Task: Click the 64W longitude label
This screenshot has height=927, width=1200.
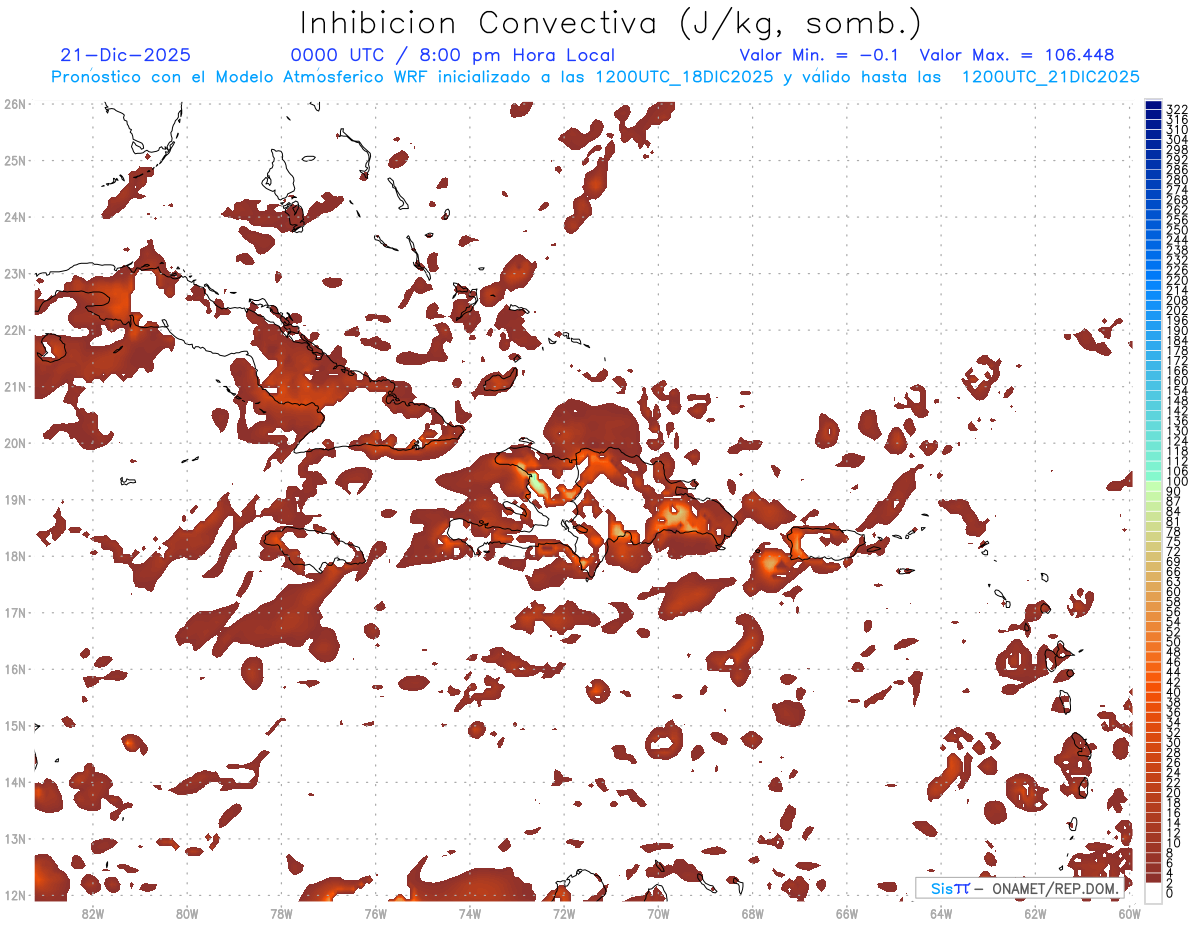Action: point(941,913)
